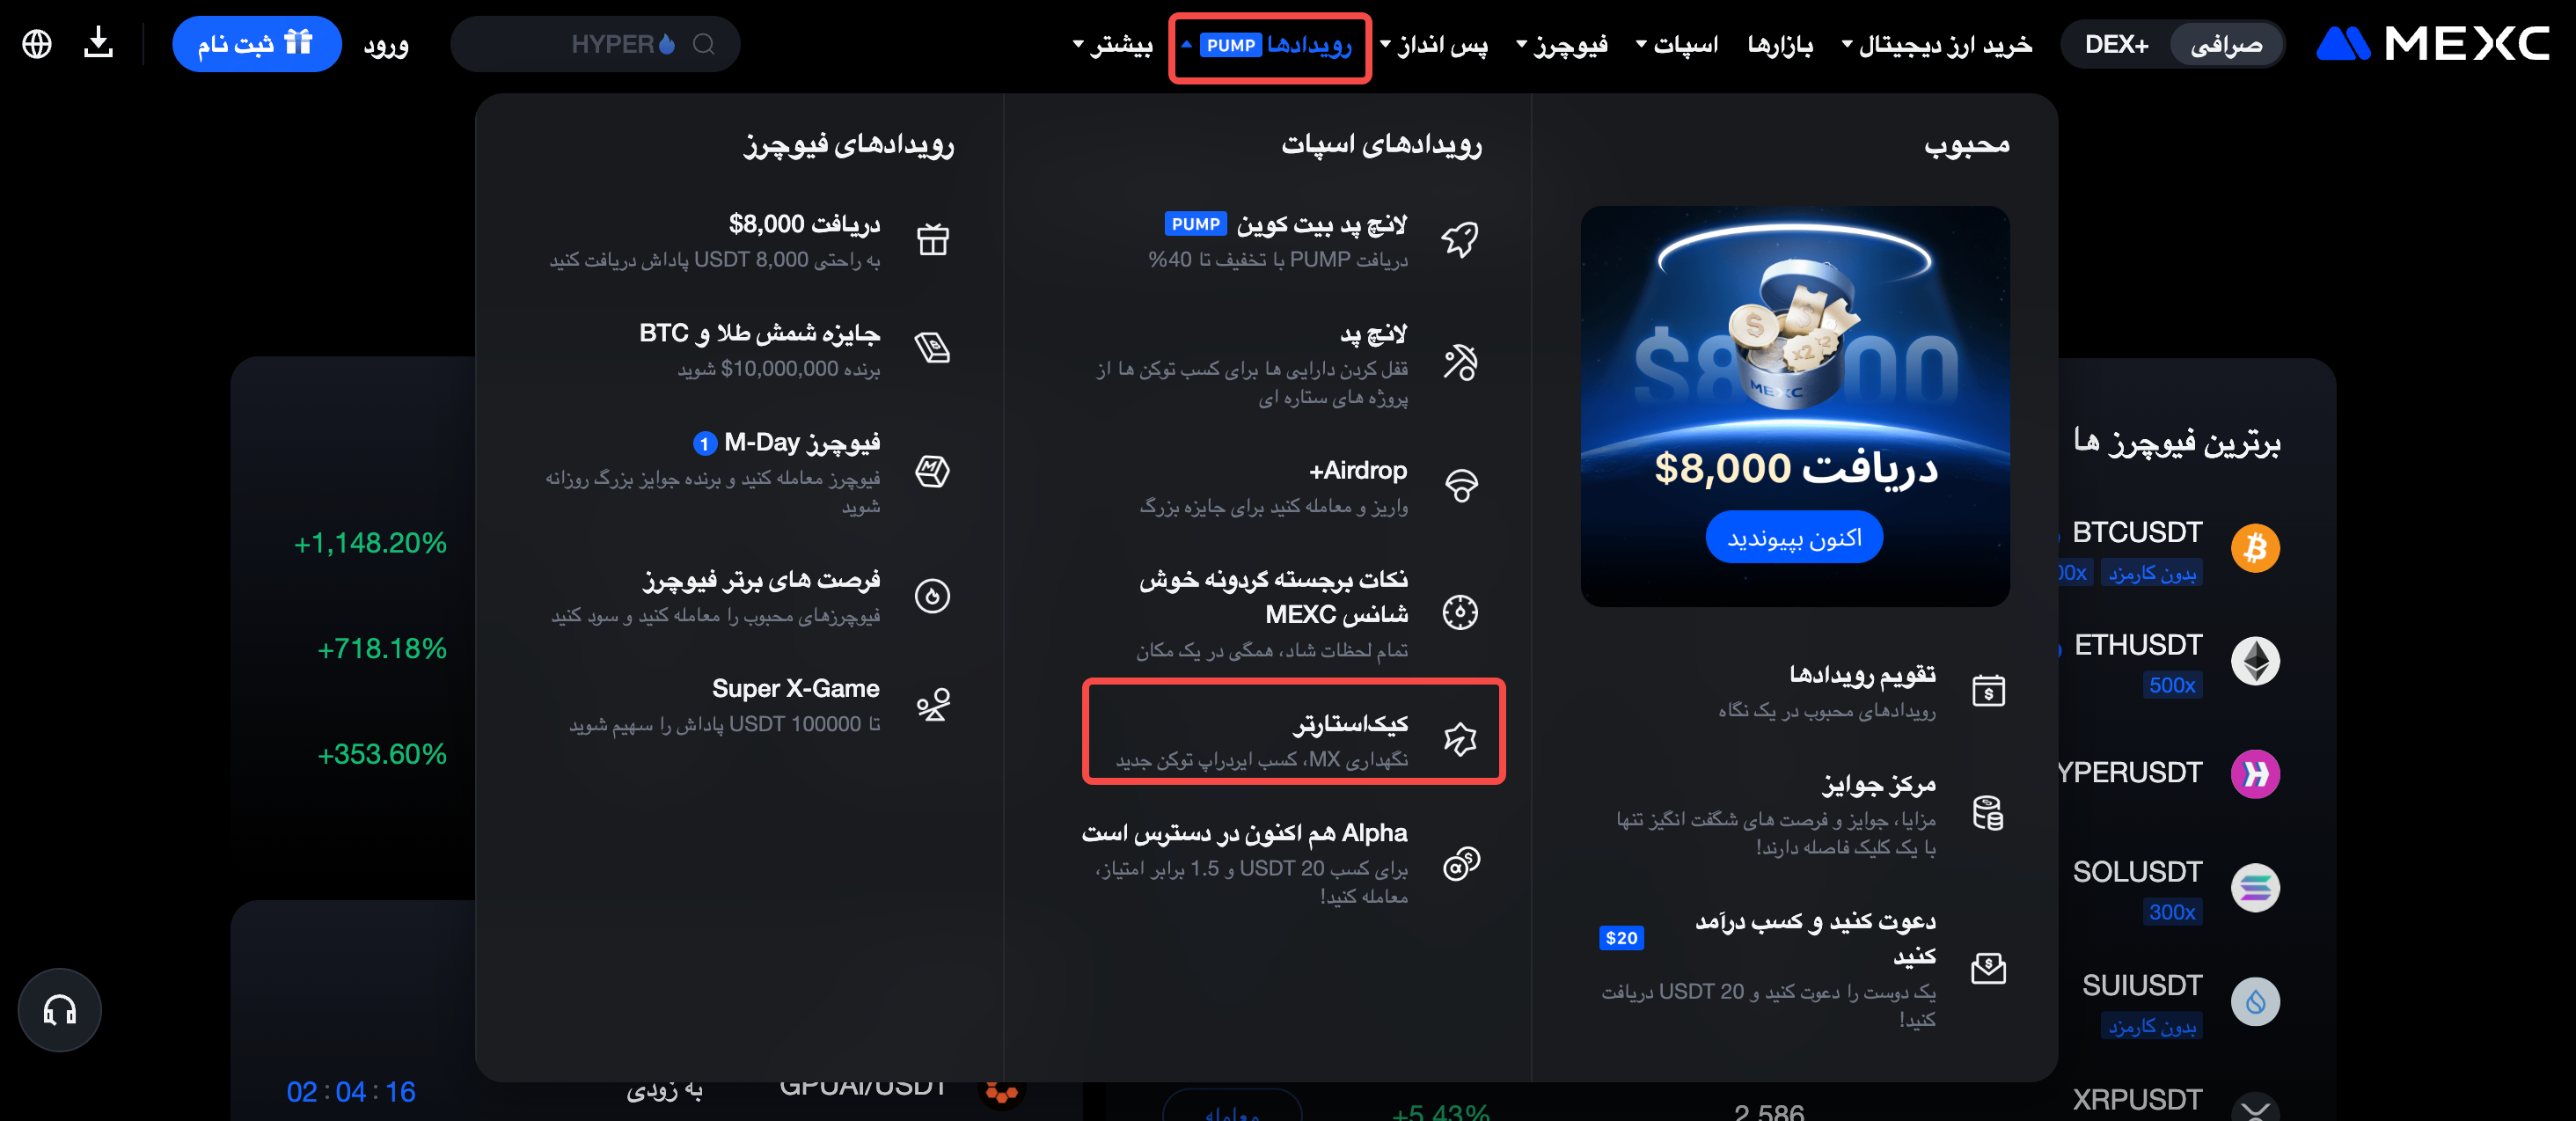Expand the بیشتر (More) dropdown
This screenshot has width=2576, height=1121.
[x=1112, y=44]
